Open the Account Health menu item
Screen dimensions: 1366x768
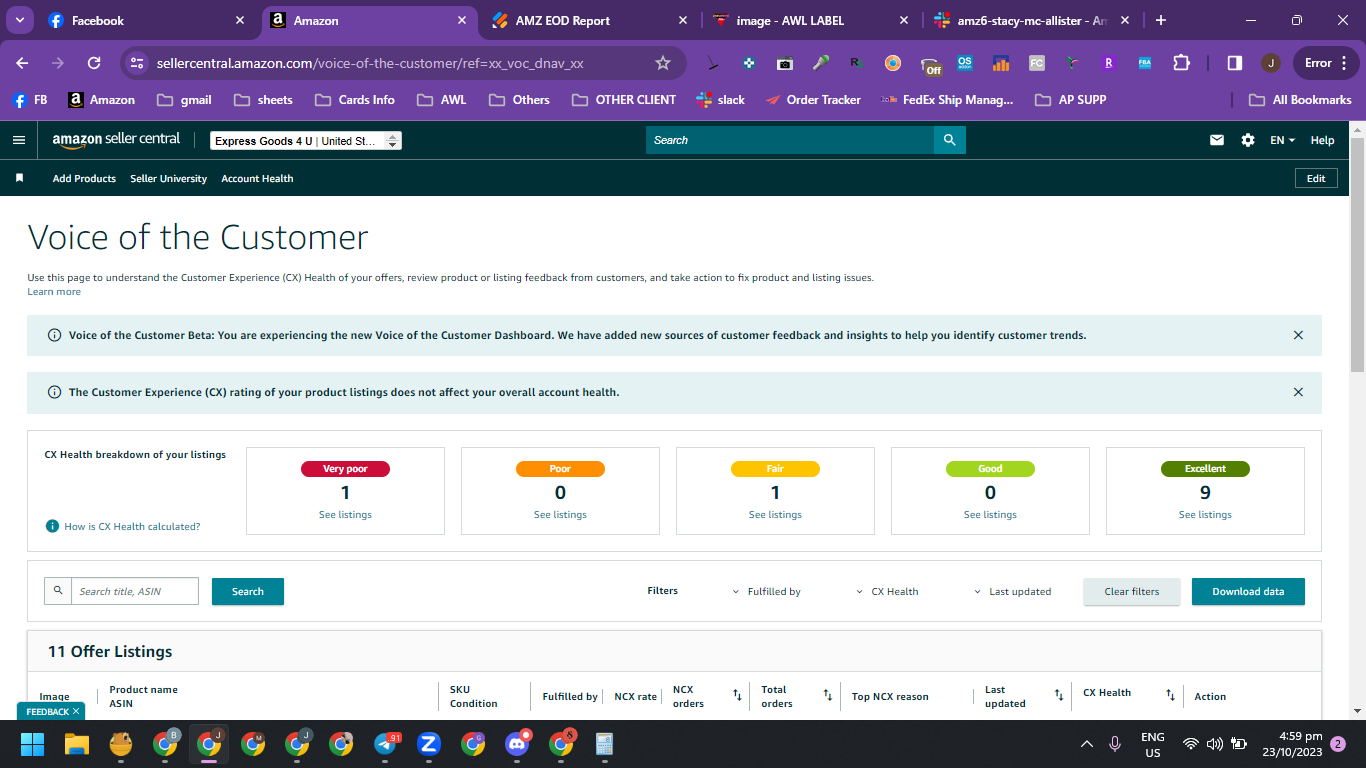coord(257,178)
